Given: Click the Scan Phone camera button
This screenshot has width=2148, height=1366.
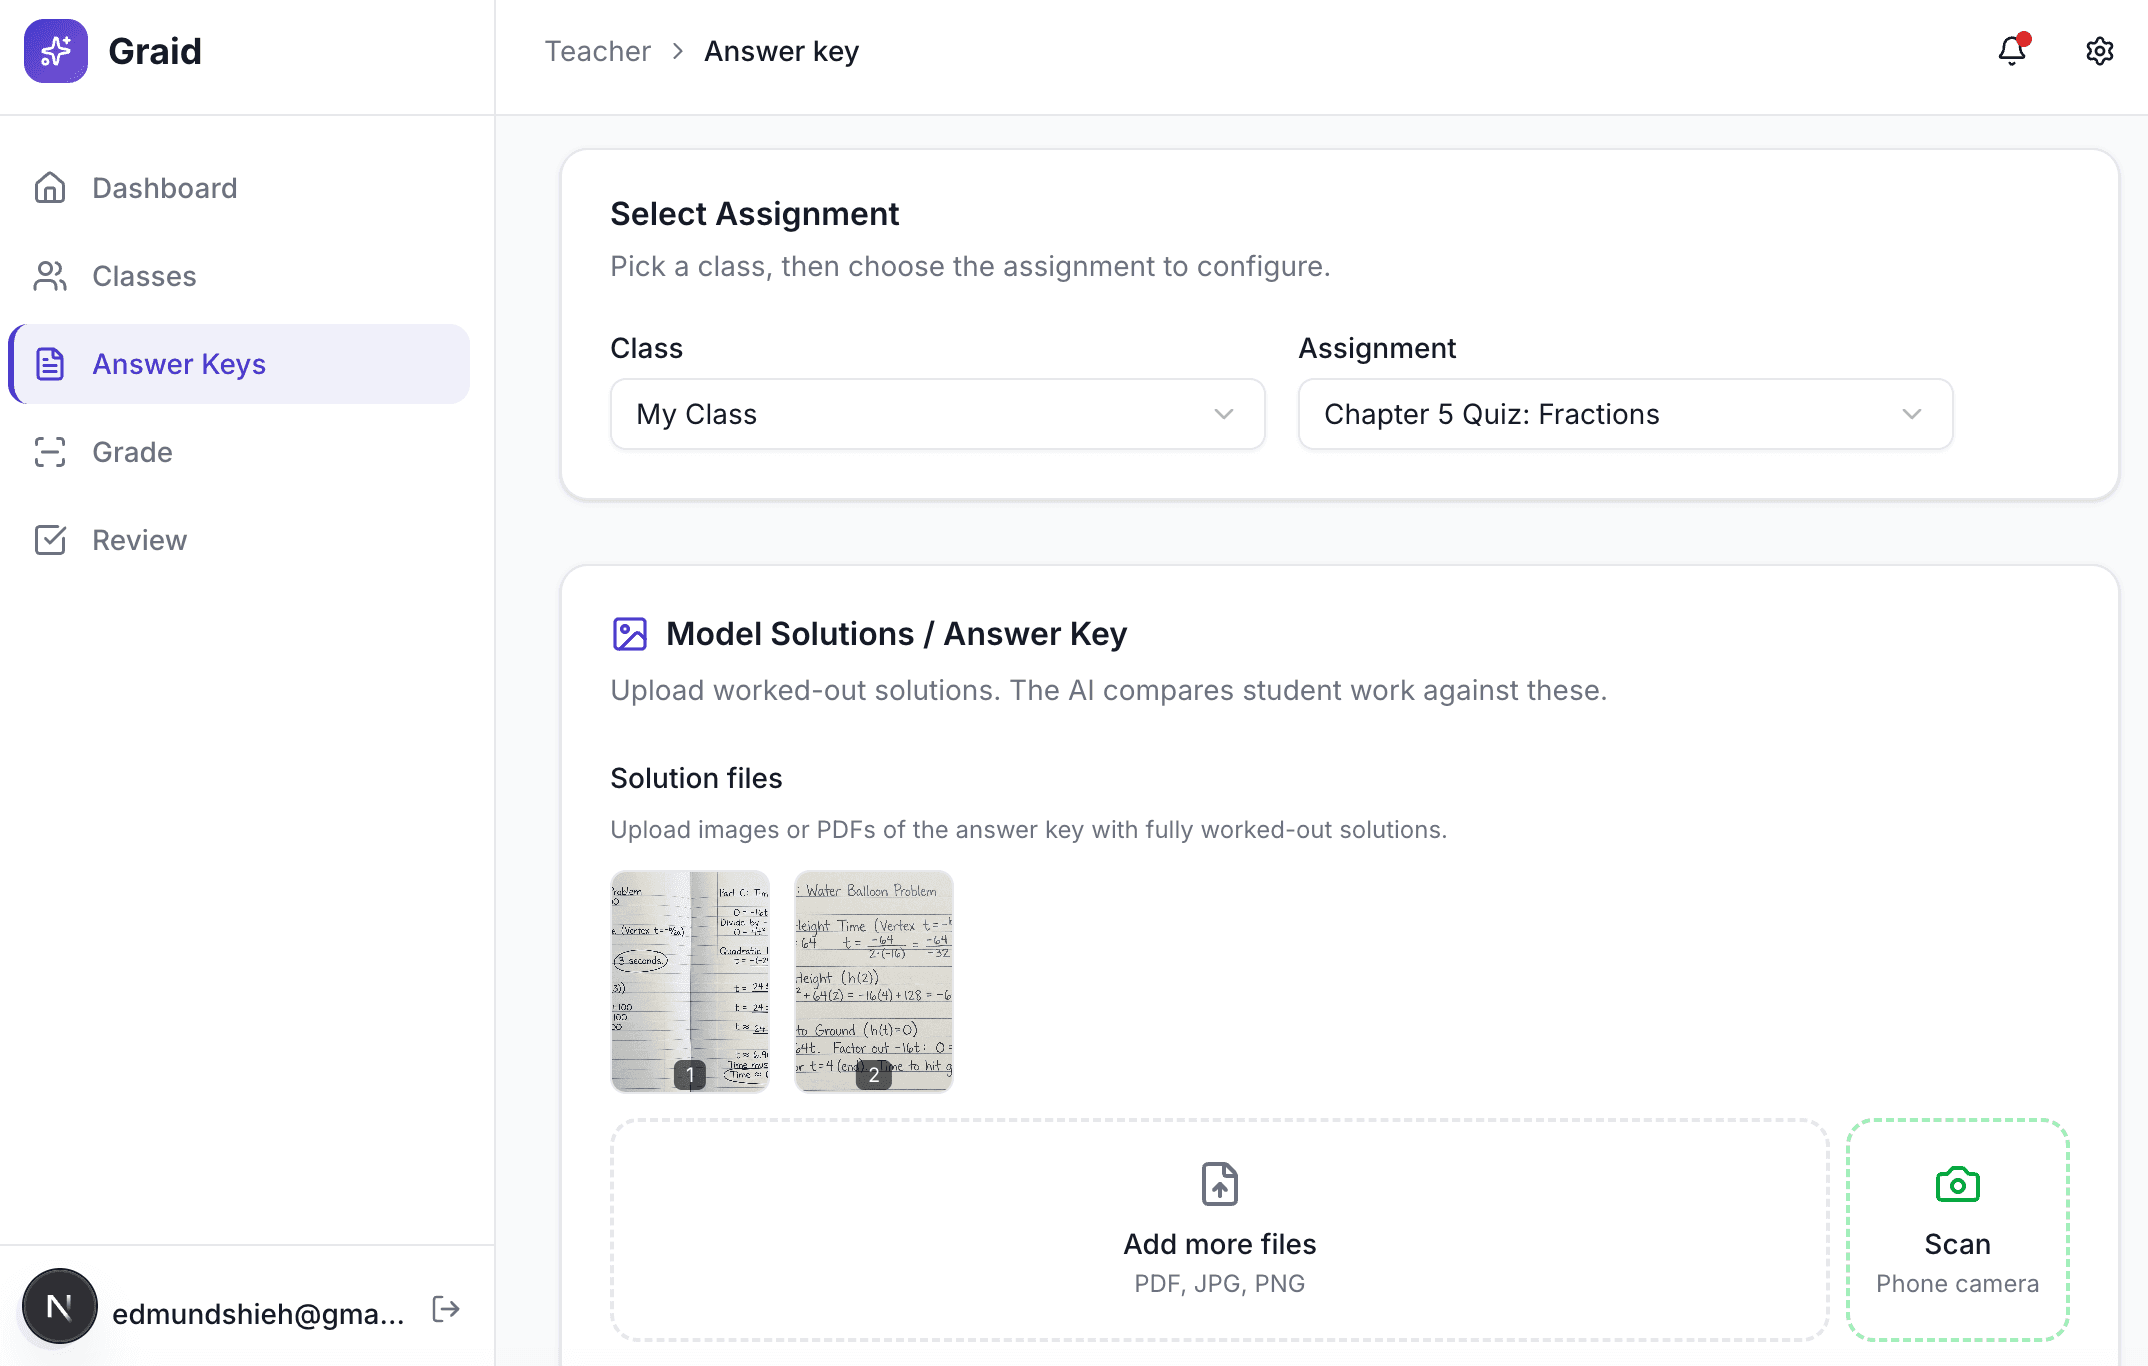Looking at the screenshot, I should pyautogui.click(x=1957, y=1230).
